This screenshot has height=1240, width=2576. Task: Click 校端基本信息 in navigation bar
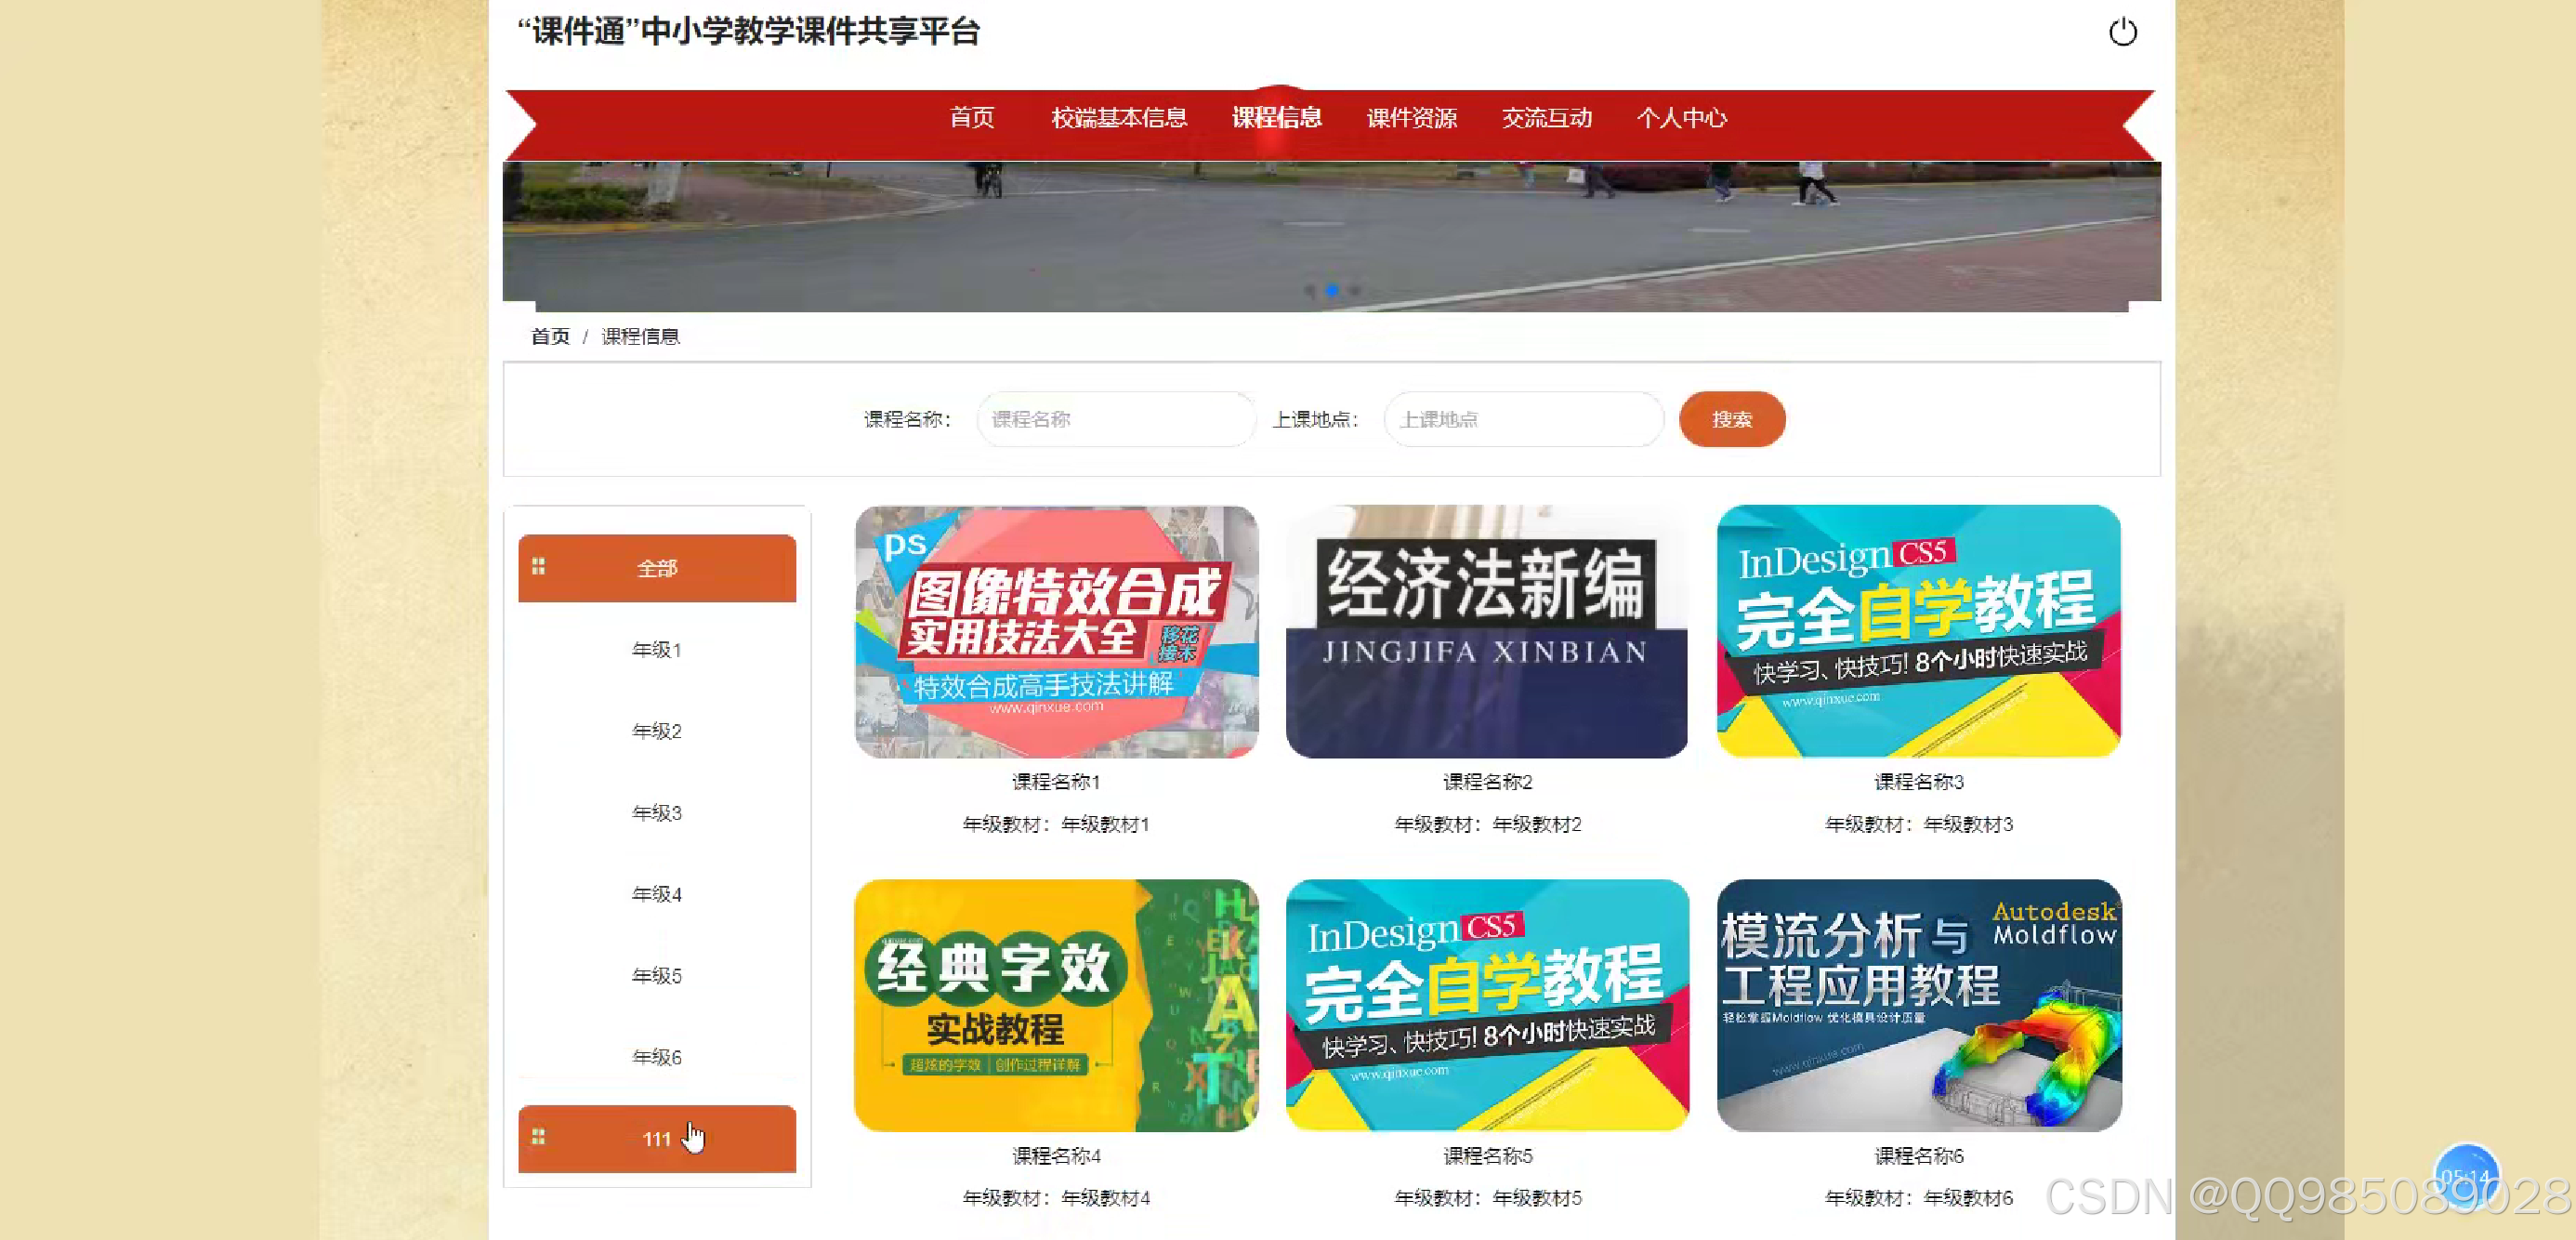click(1118, 118)
